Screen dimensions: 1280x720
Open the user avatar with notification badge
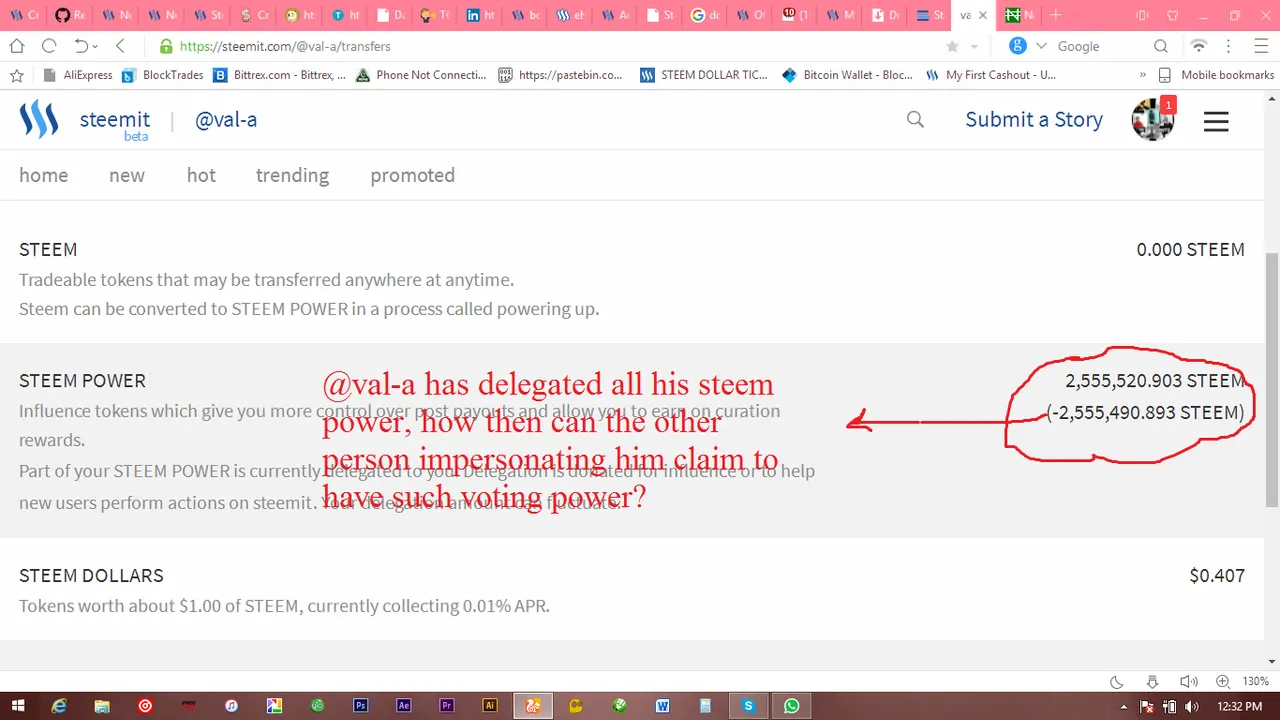click(1152, 119)
